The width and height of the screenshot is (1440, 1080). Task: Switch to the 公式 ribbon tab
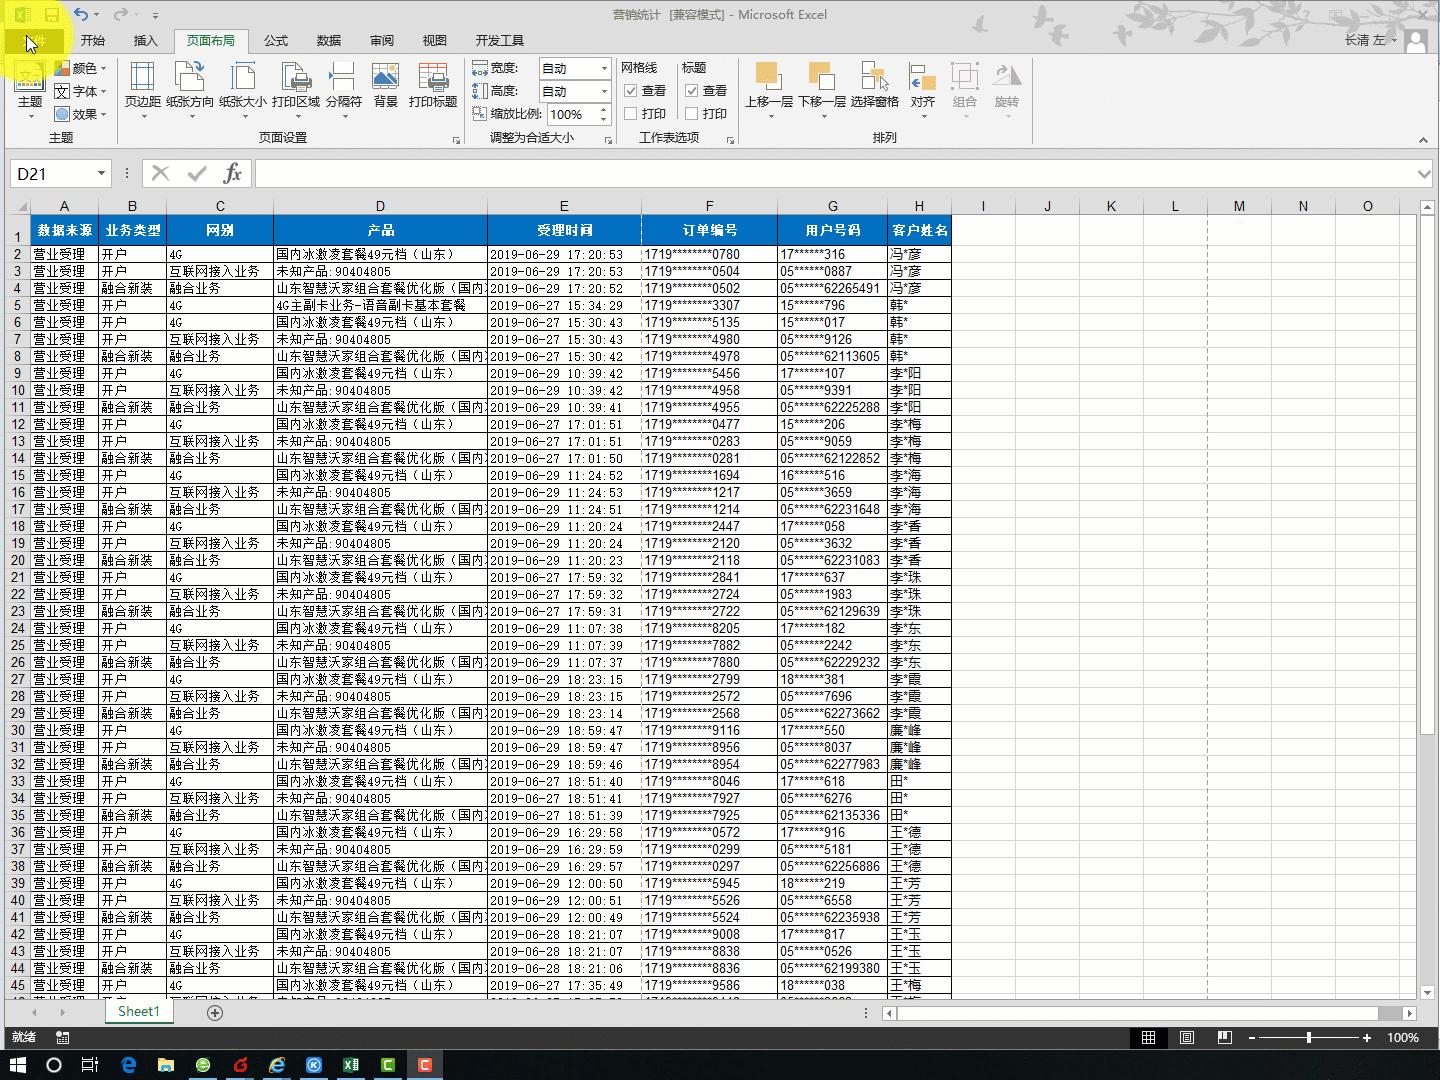[x=275, y=41]
